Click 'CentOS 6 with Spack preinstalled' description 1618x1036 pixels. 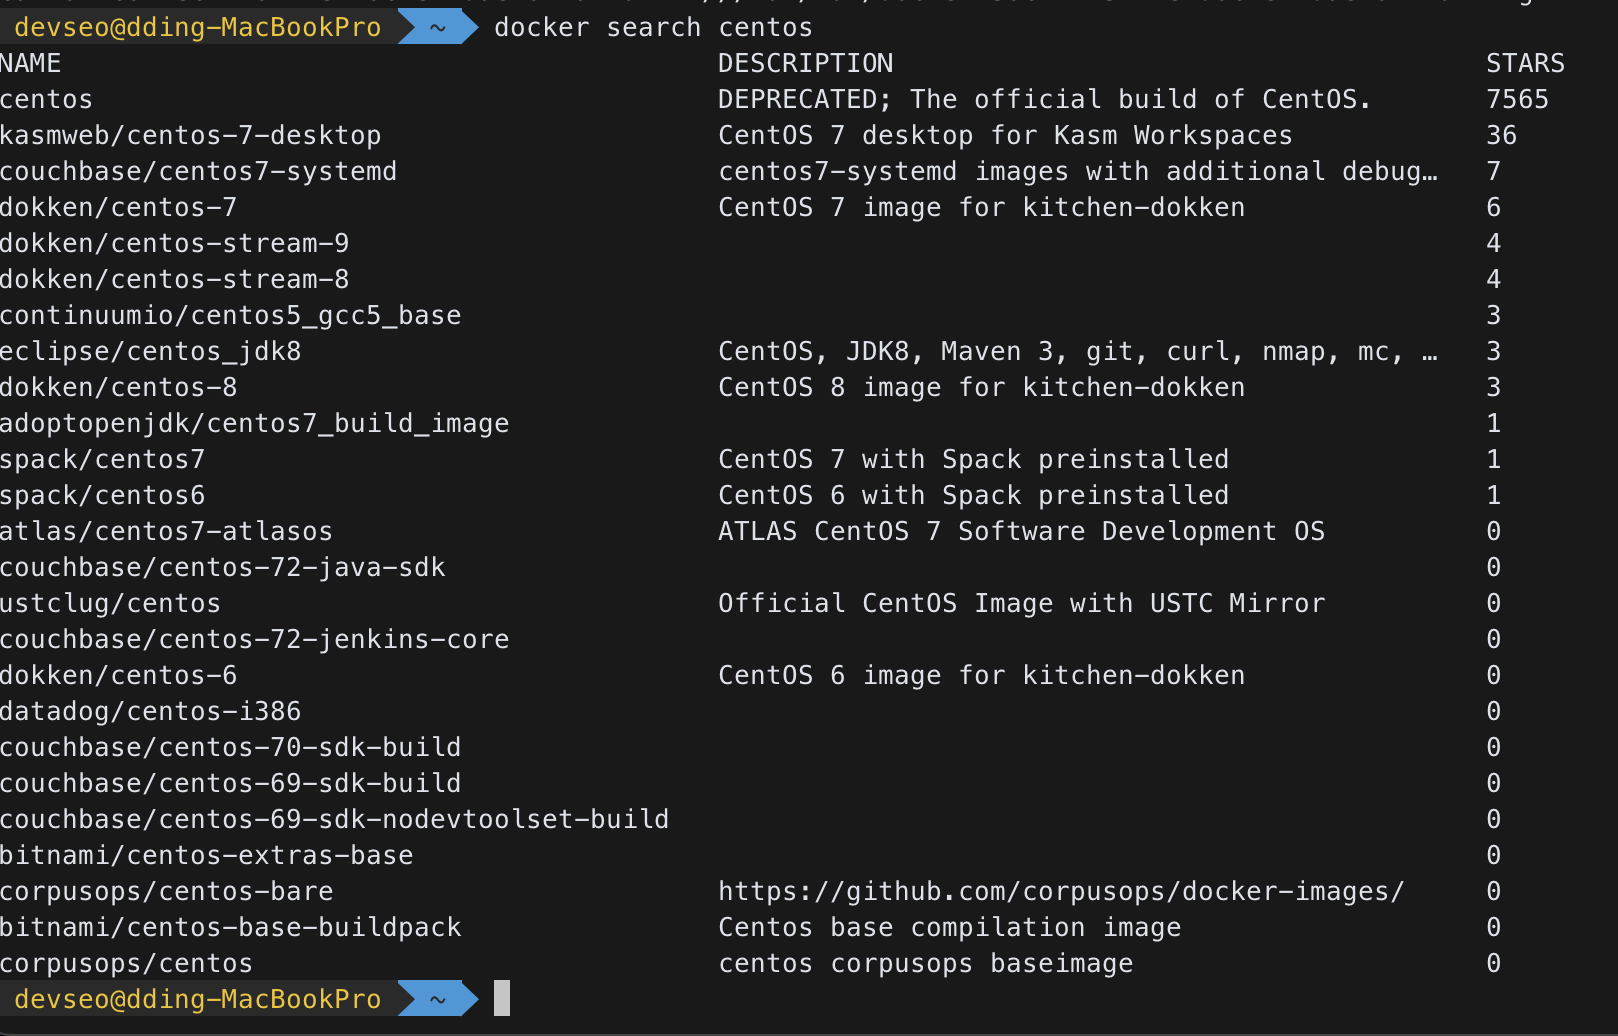(x=973, y=496)
